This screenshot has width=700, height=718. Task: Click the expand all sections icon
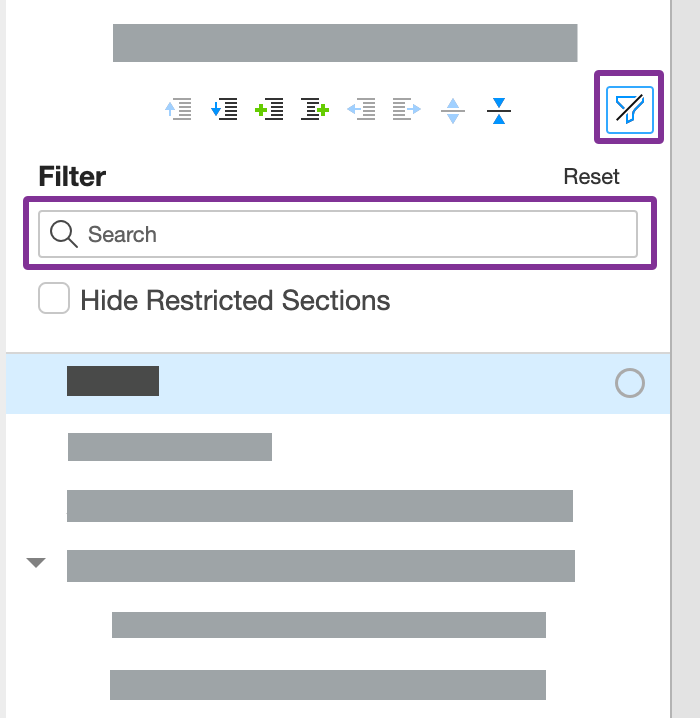[x=453, y=110]
